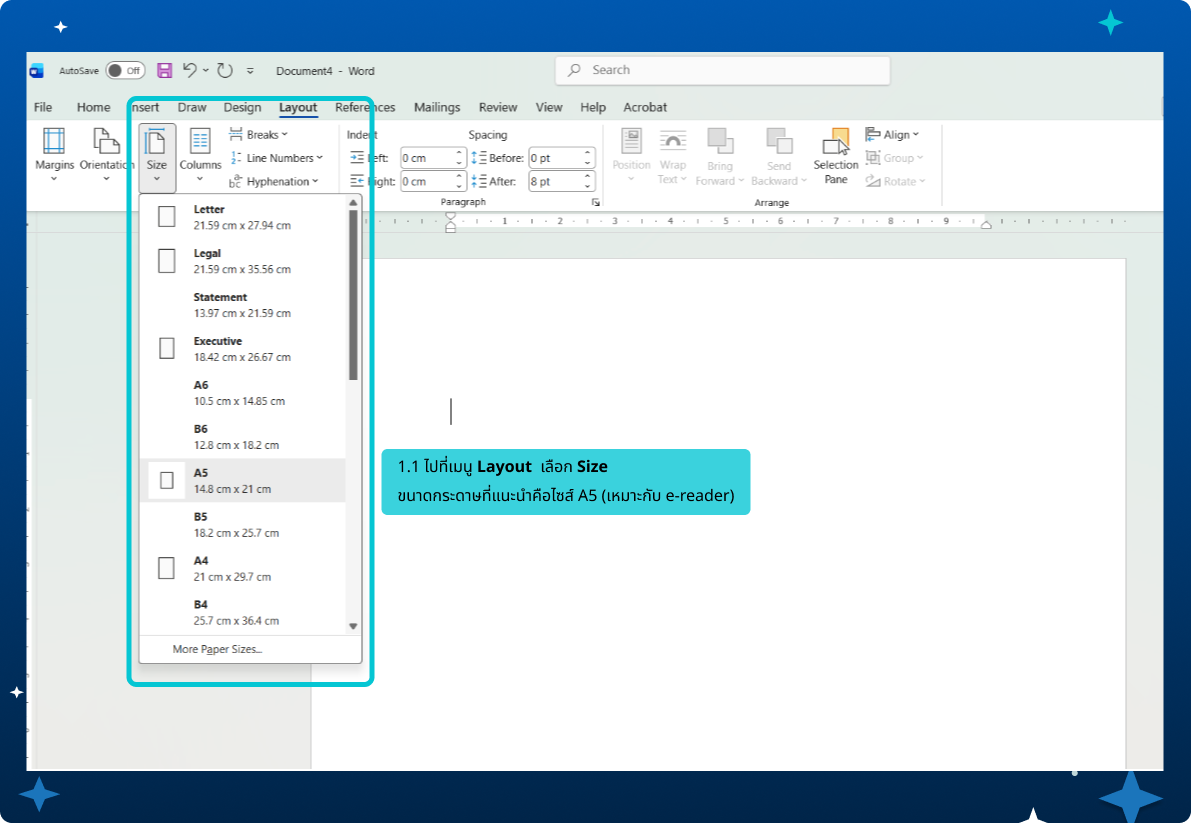Open the Orientation options icon

[106, 142]
